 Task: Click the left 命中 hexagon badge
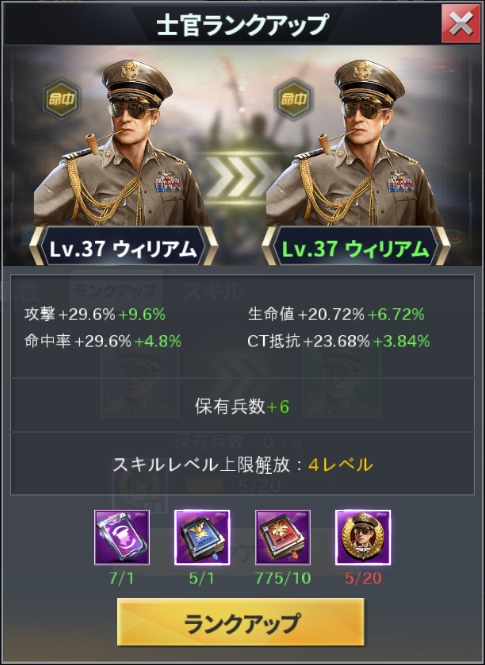[62, 99]
